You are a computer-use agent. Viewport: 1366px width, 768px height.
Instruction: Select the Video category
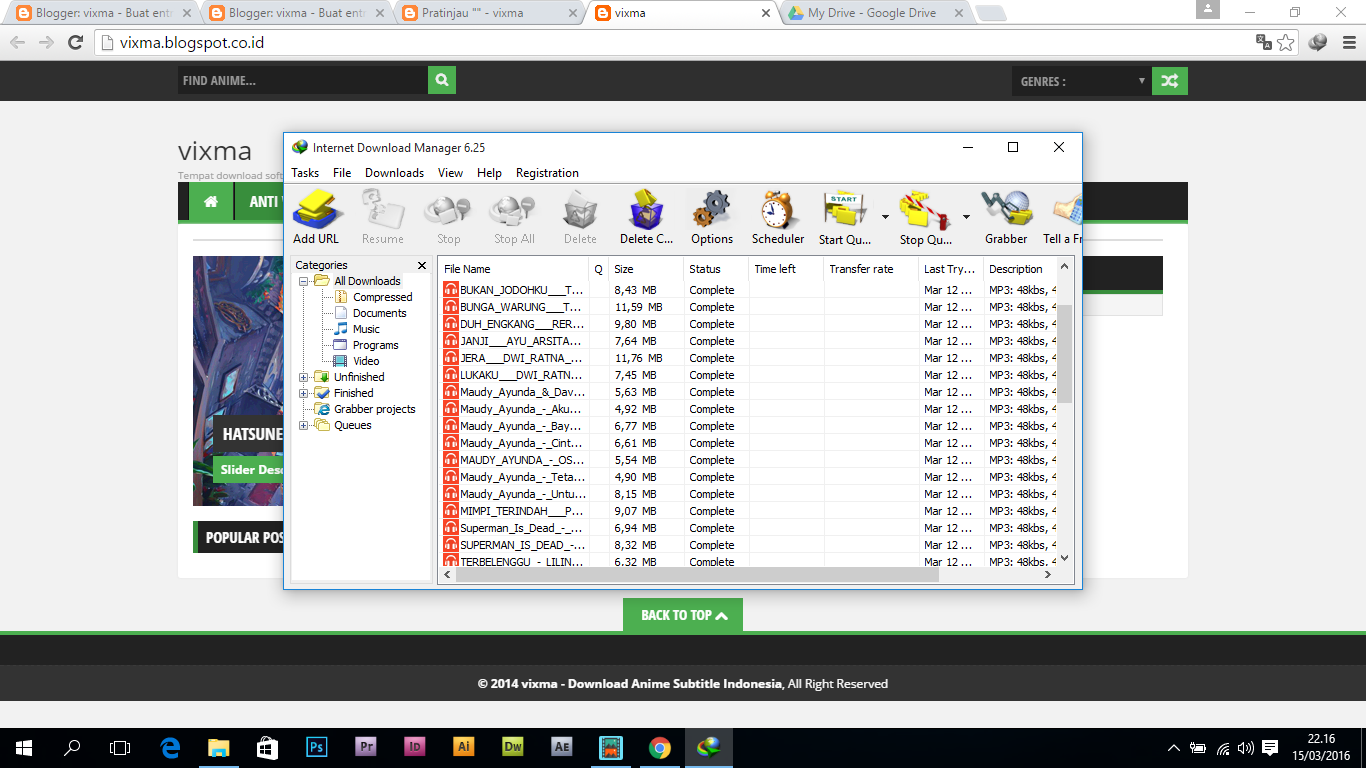tap(366, 361)
